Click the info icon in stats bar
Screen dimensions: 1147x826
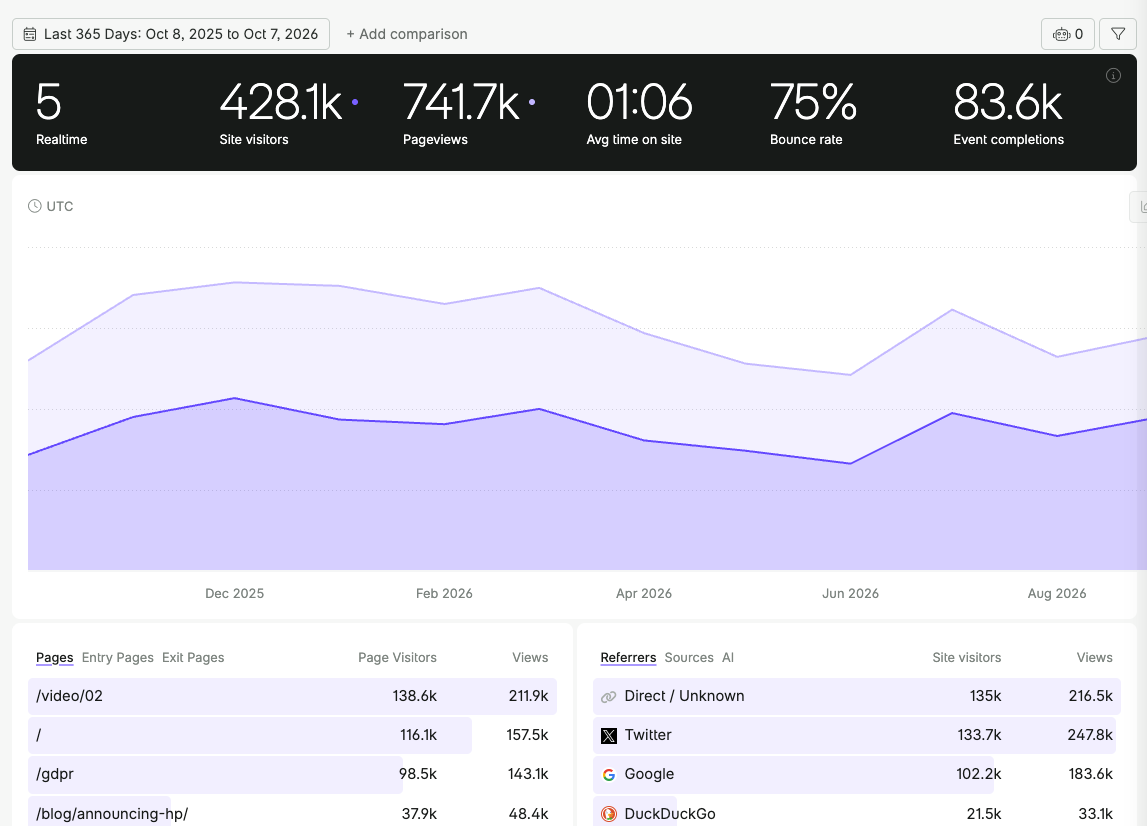1113,75
